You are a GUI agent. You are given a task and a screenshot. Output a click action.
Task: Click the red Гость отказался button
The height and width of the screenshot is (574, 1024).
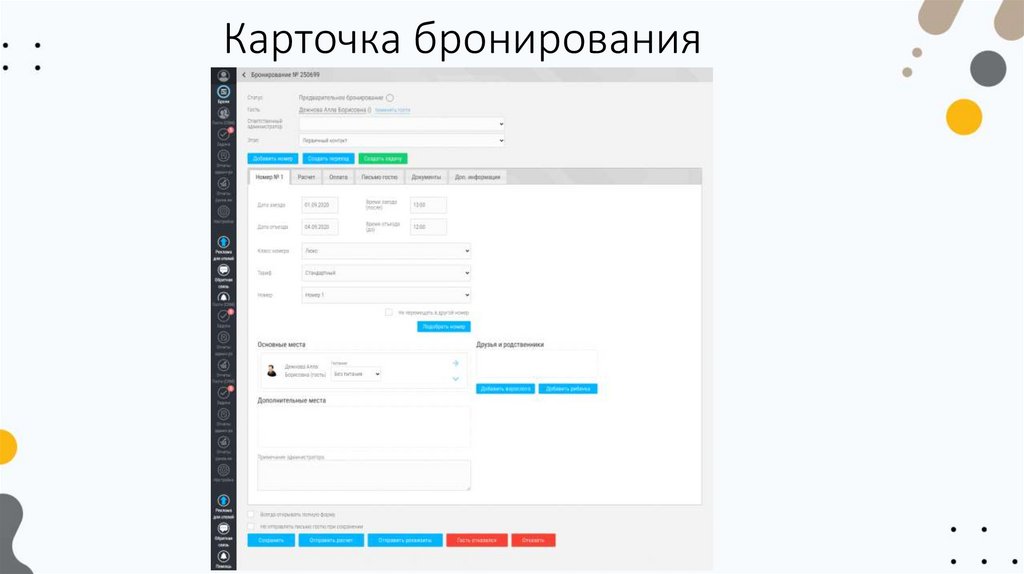(x=477, y=540)
